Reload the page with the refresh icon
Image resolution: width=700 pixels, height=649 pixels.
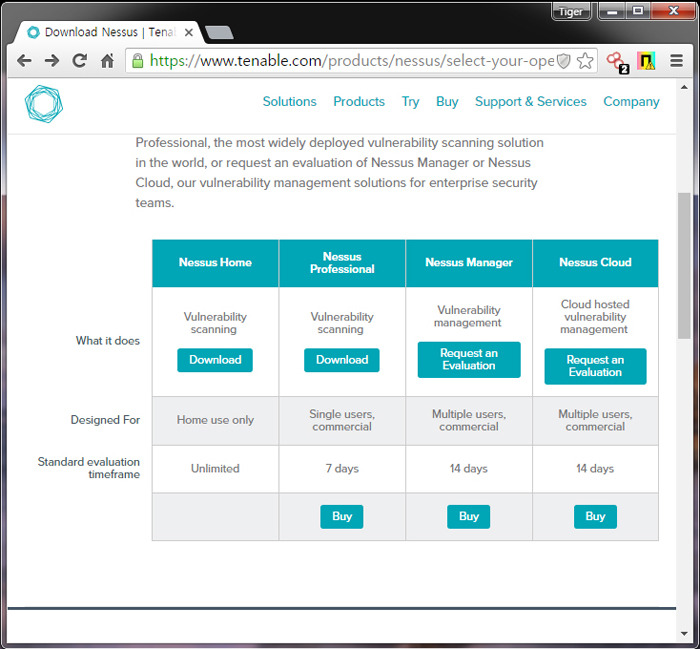79,61
